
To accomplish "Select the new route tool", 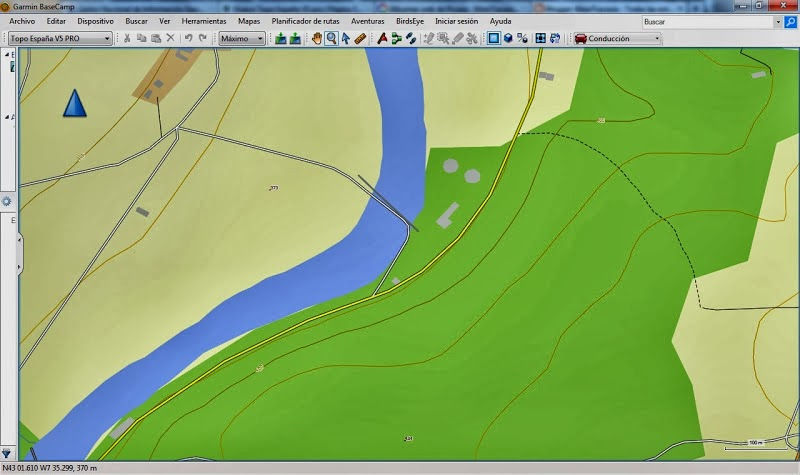I will 396,38.
